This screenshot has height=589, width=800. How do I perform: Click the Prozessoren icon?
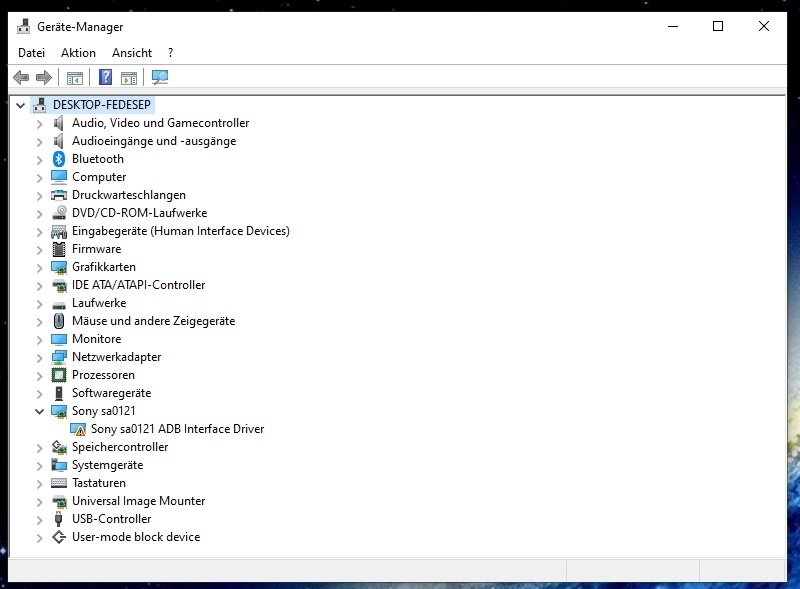coord(59,375)
